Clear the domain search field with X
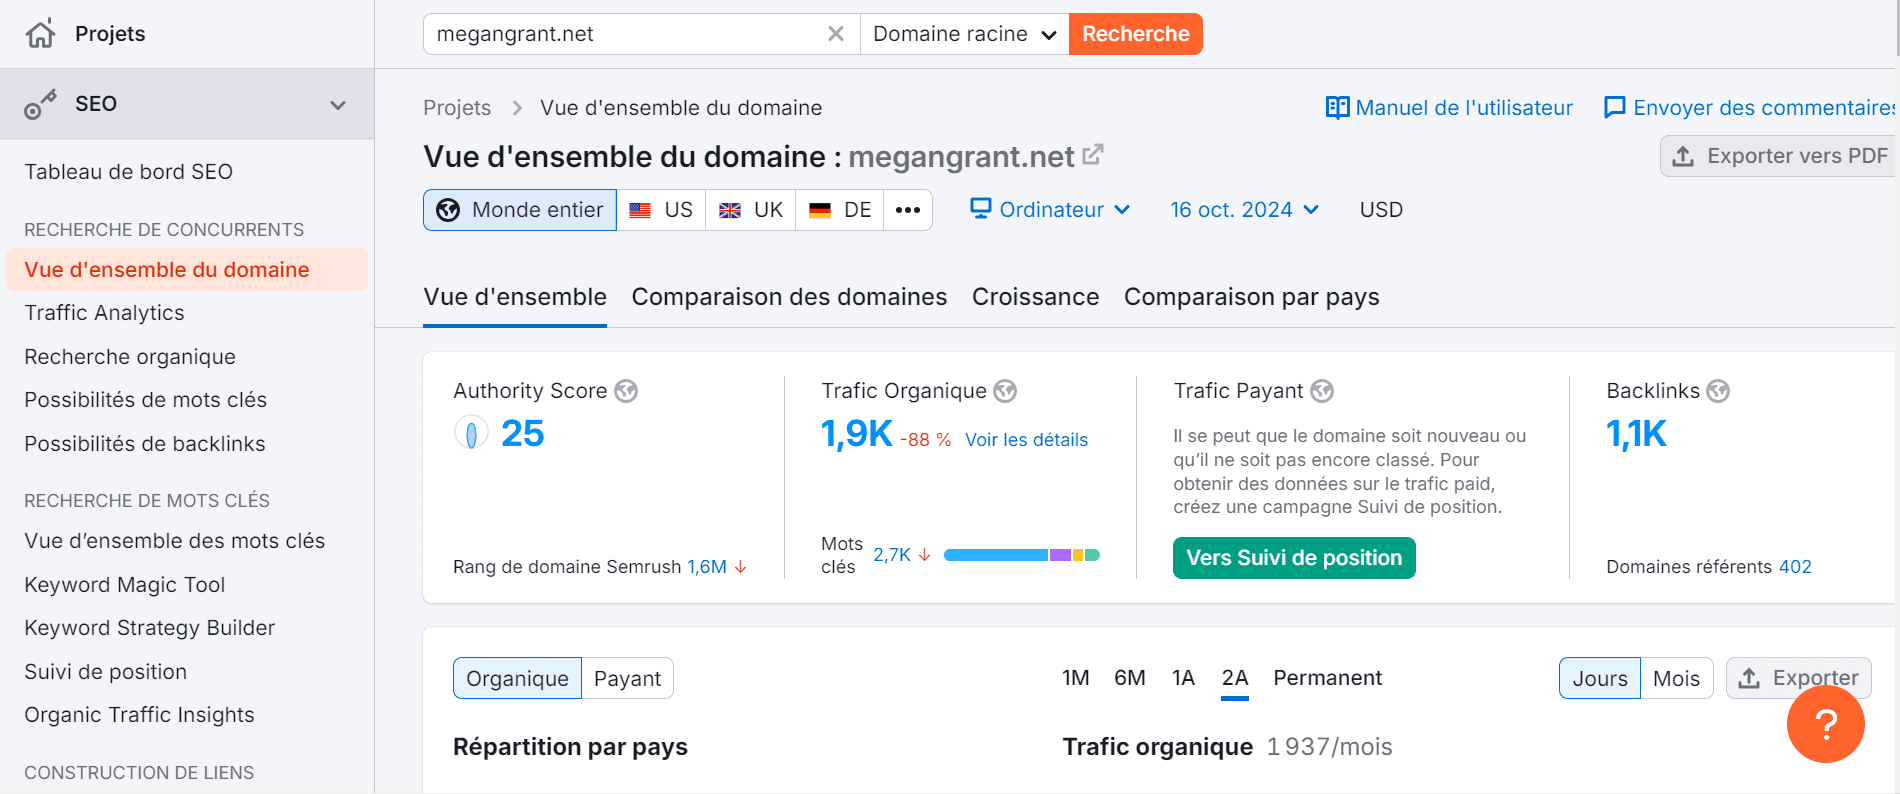This screenshot has width=1900, height=794. point(836,34)
